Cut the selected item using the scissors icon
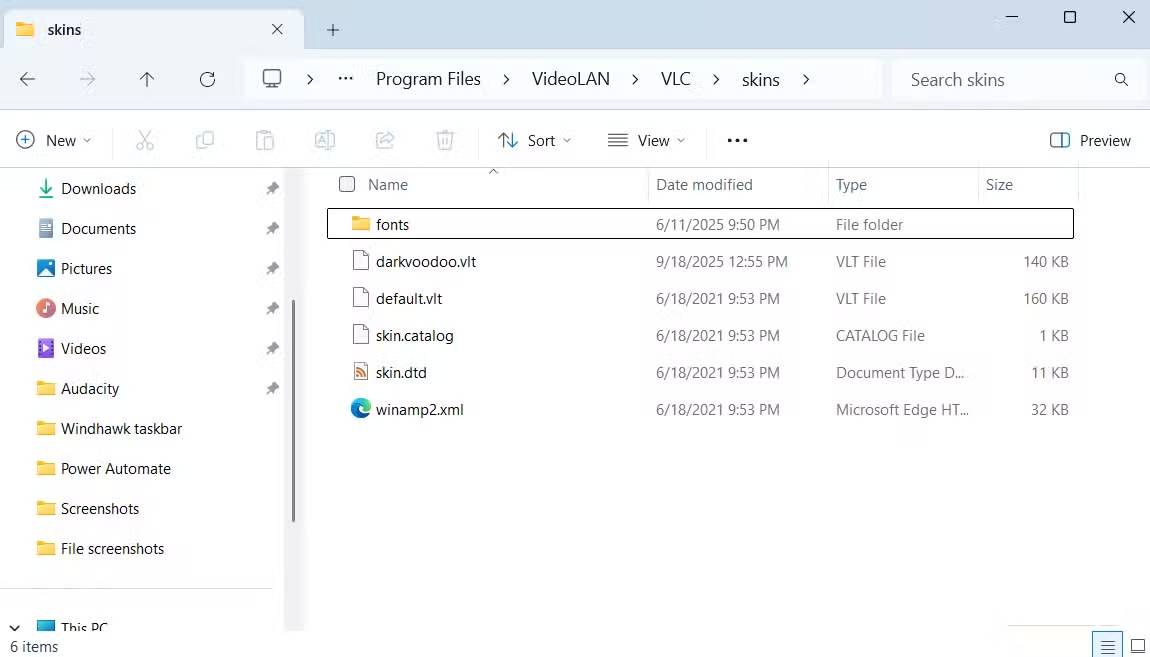The image size is (1150, 657). click(145, 140)
